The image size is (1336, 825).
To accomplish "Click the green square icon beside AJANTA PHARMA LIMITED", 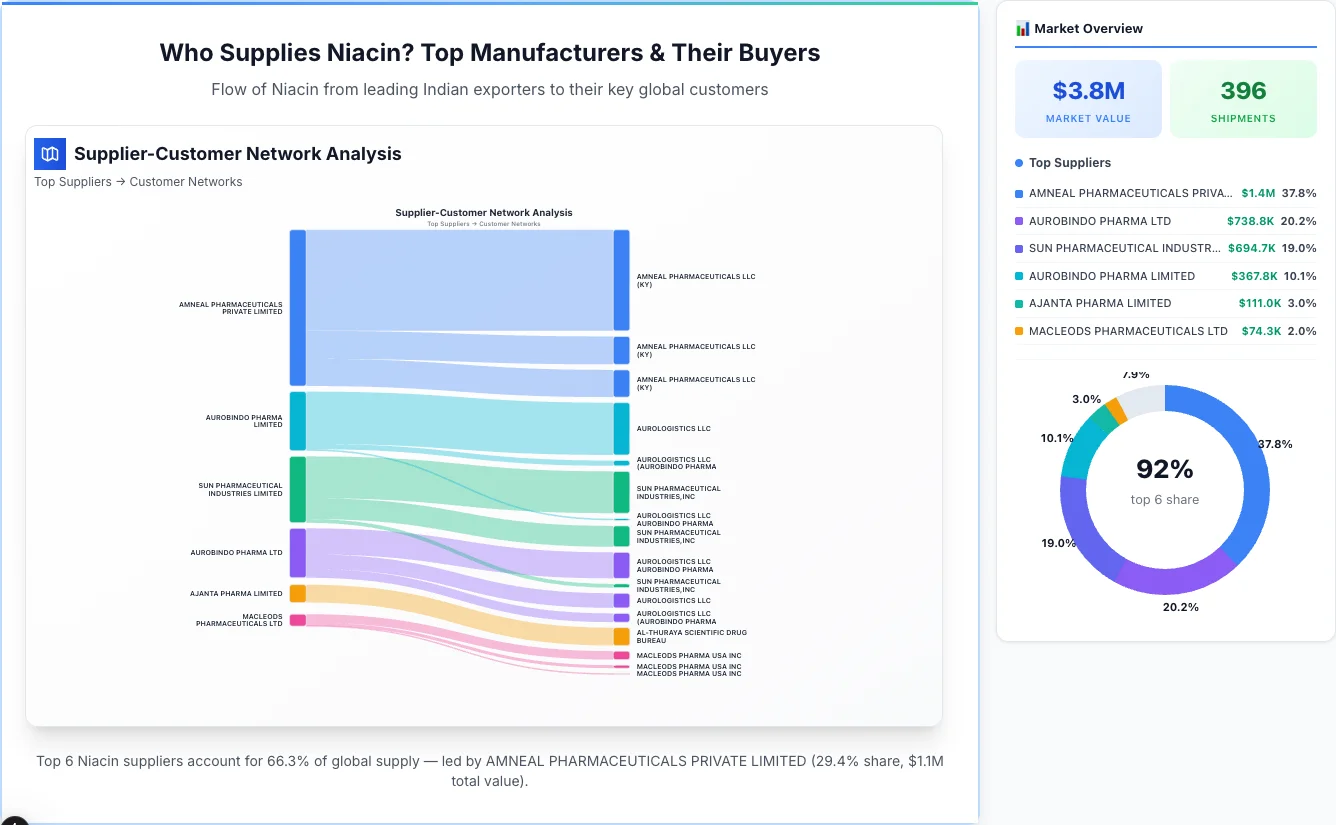I will click(1018, 303).
